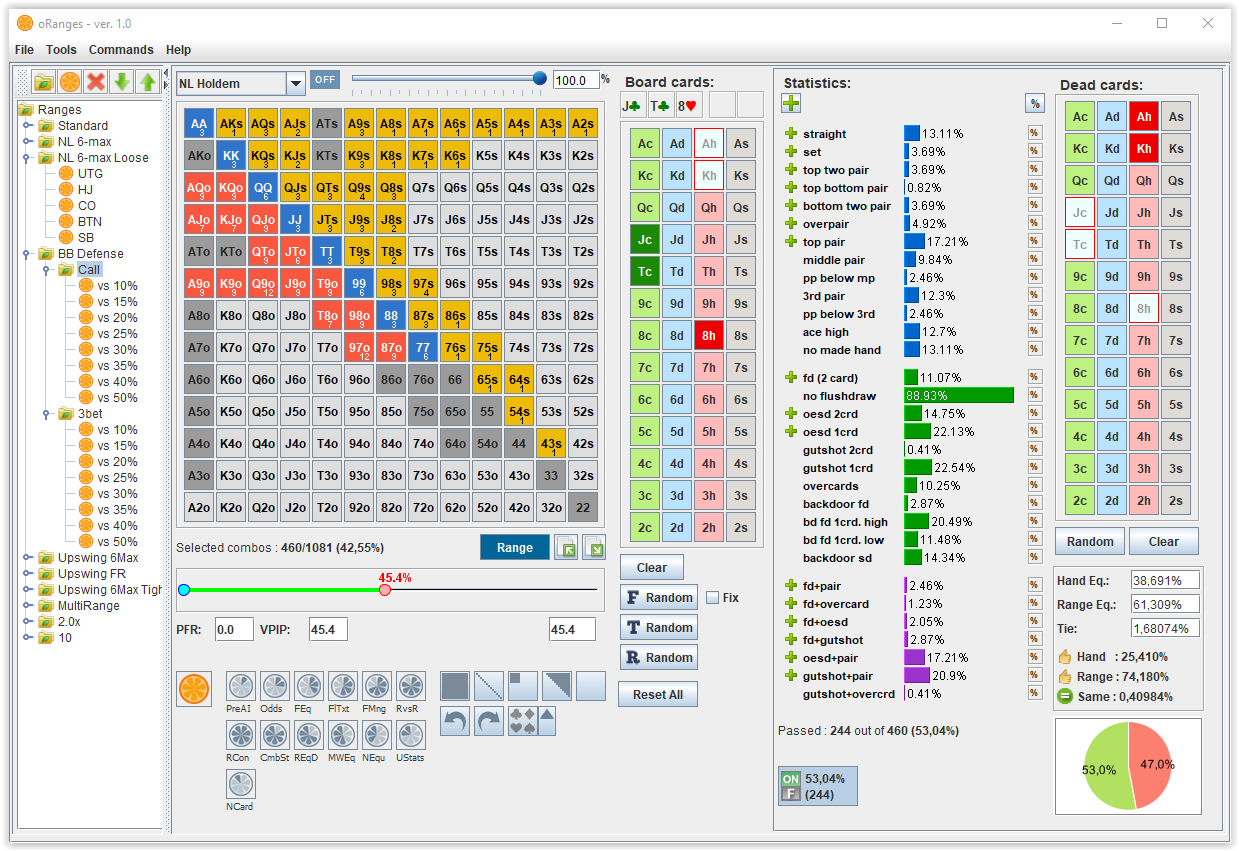This screenshot has width=1239, height=851.
Task: Open the Tools menu
Action: (61, 50)
